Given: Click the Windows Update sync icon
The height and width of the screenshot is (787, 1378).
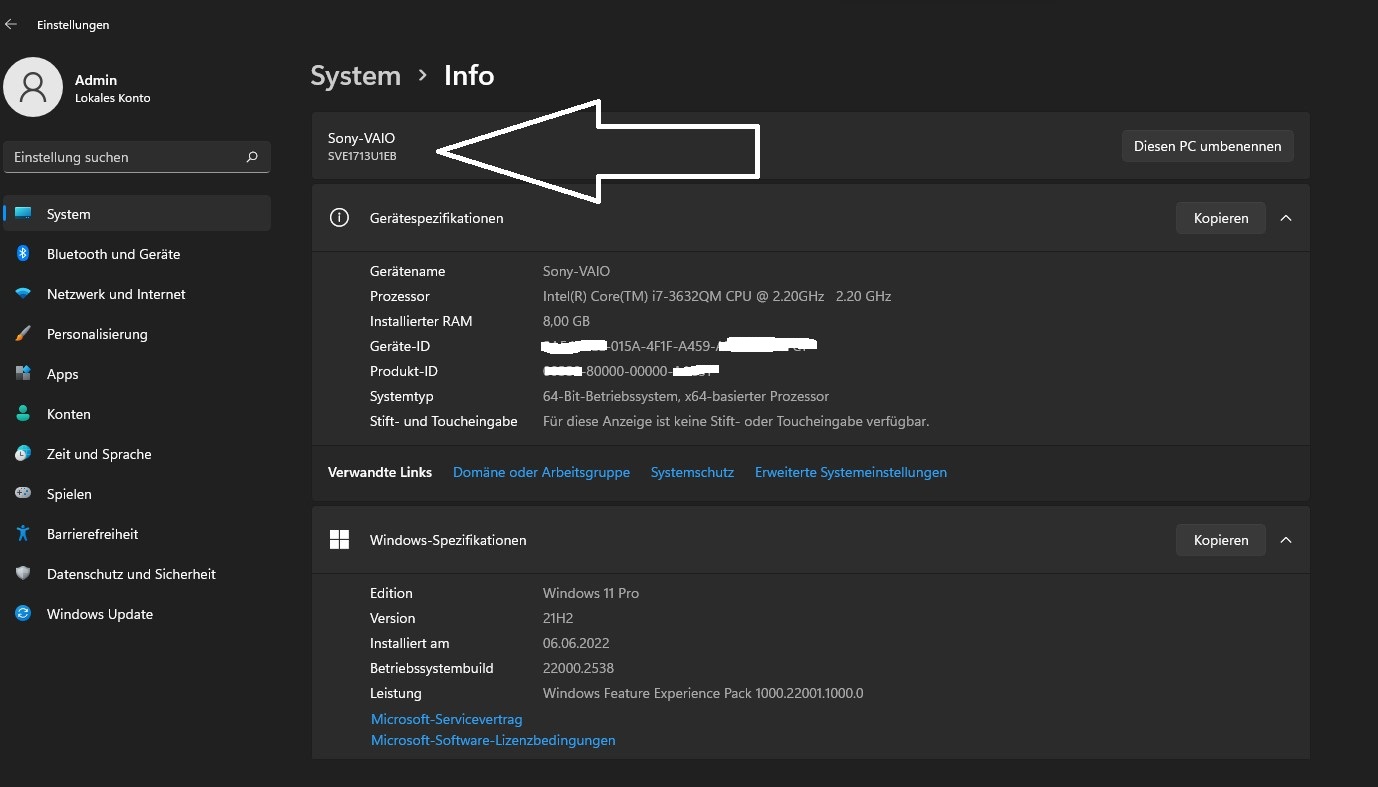Looking at the screenshot, I should (23, 614).
